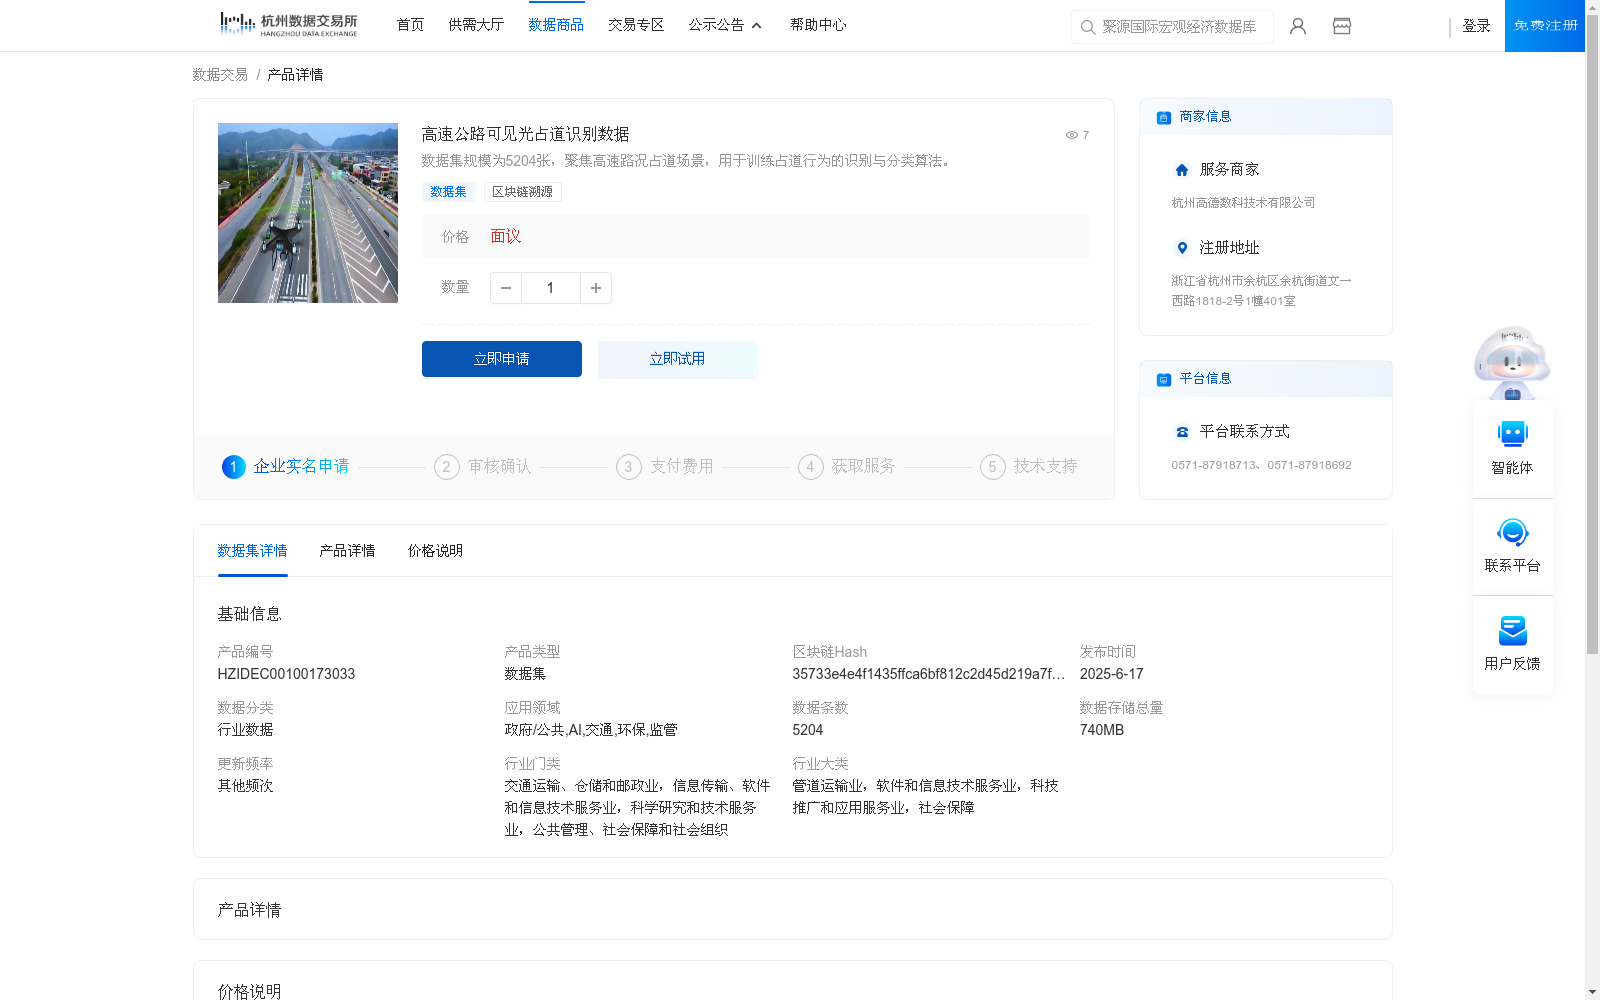Screen dimensions: 1600x1000
Task: Click step 2 审核确认
Action: point(483,467)
